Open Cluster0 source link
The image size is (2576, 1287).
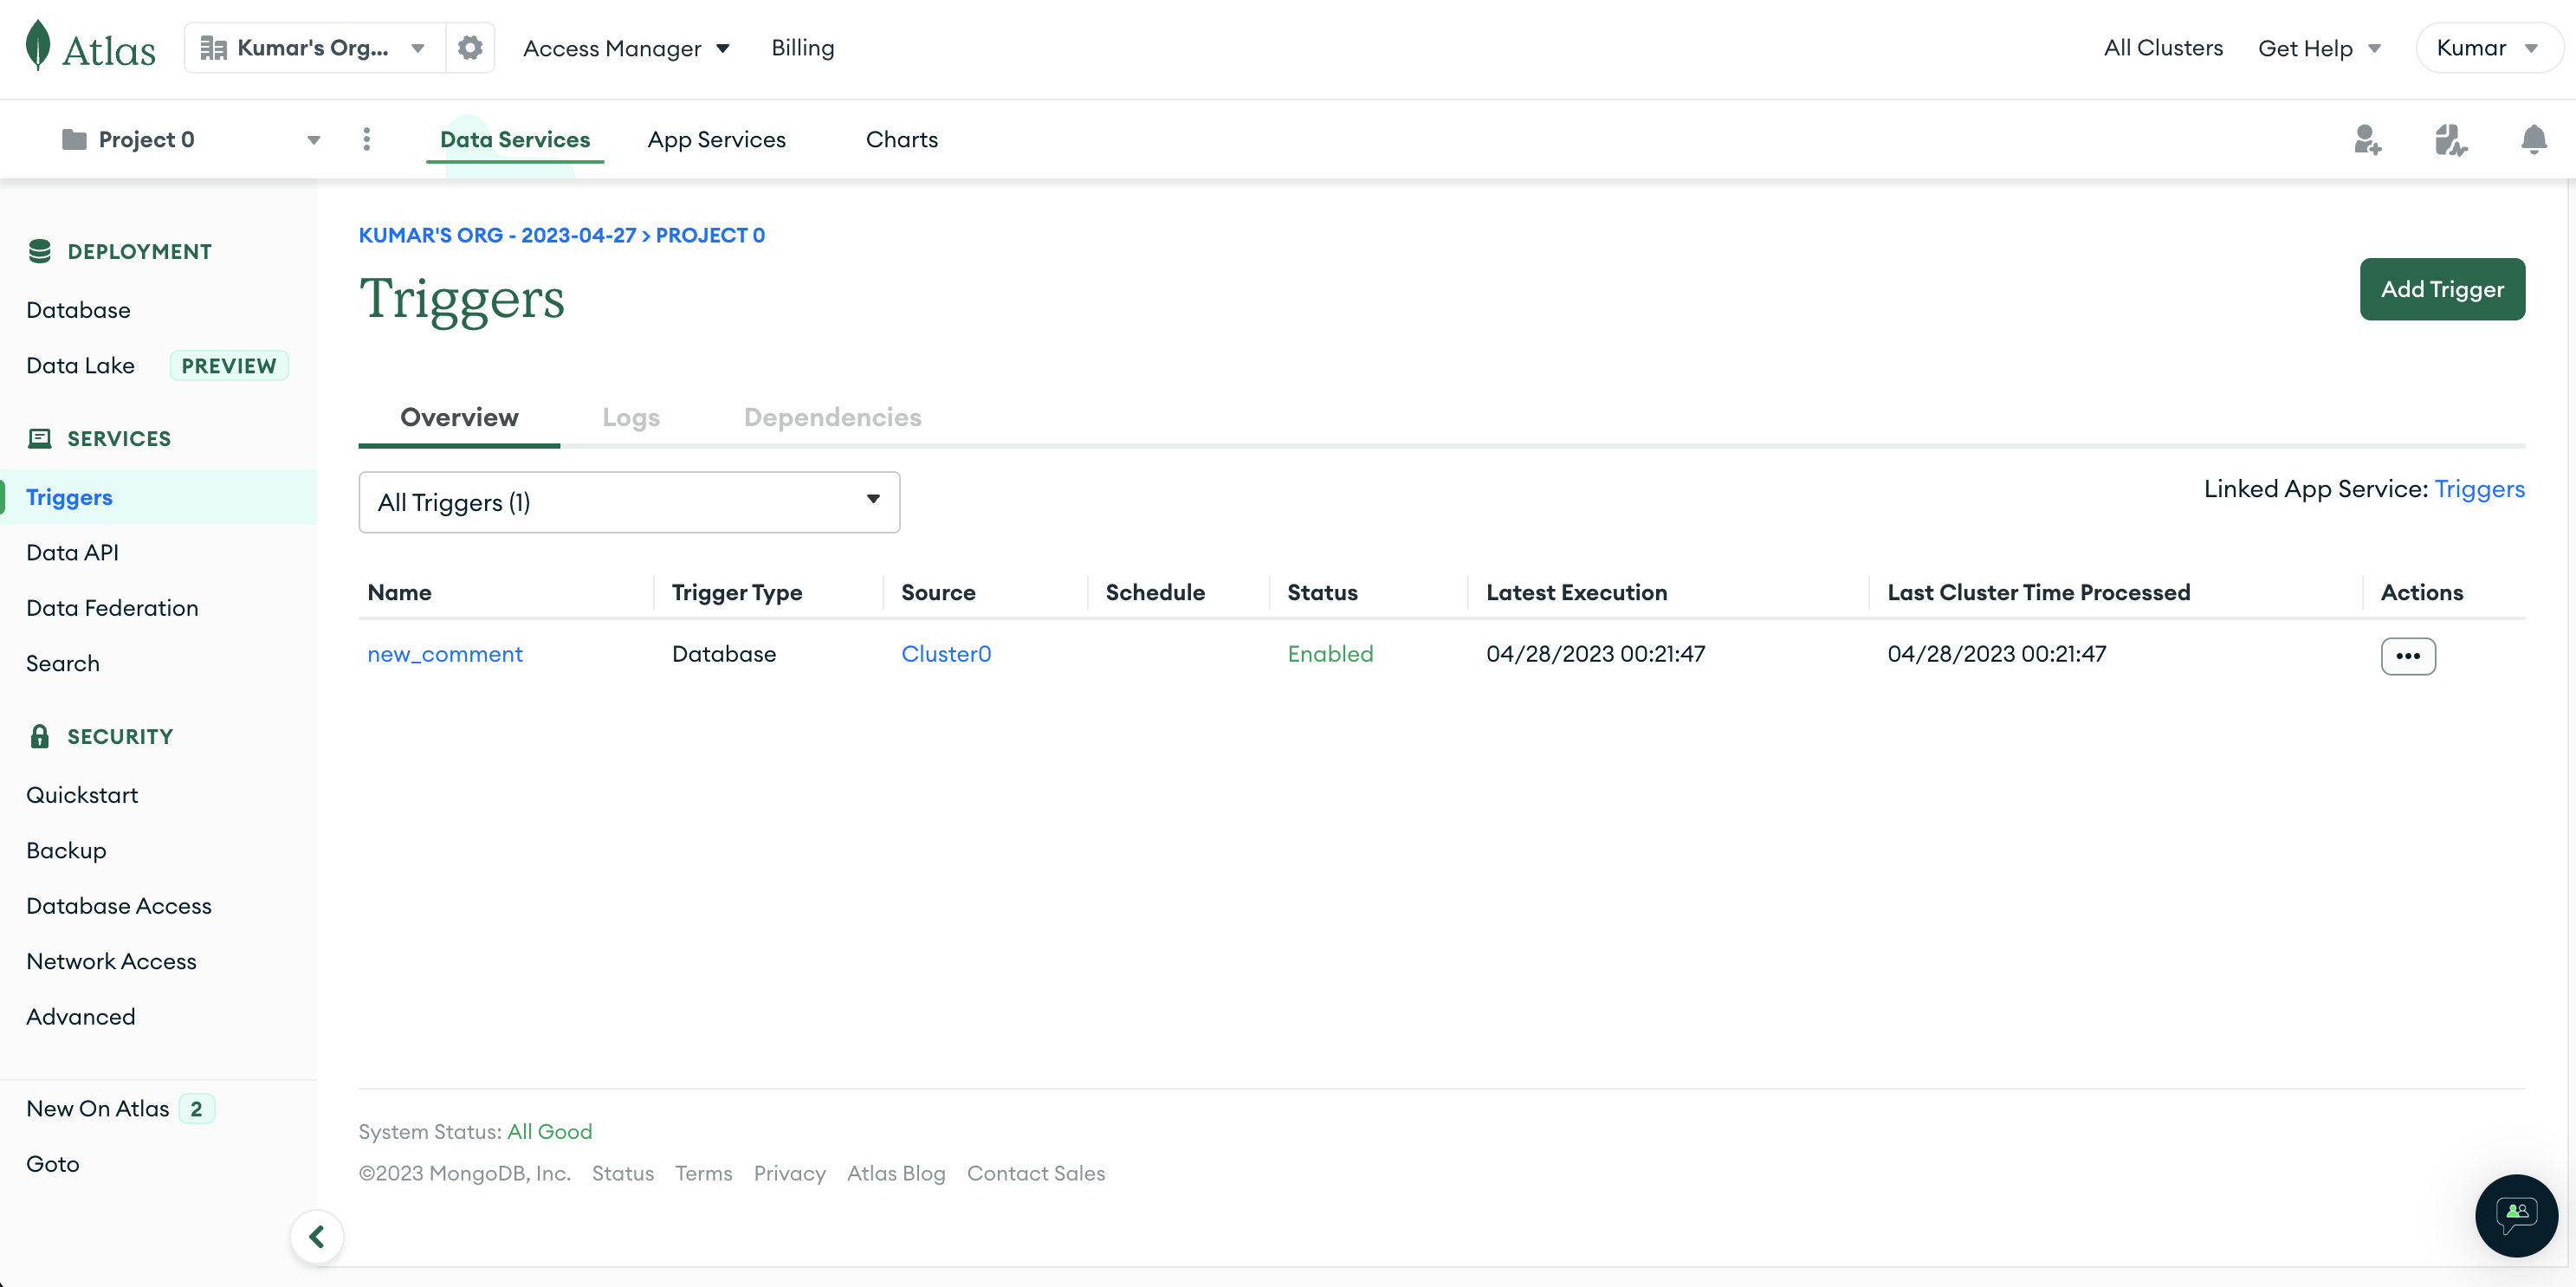pos(946,653)
